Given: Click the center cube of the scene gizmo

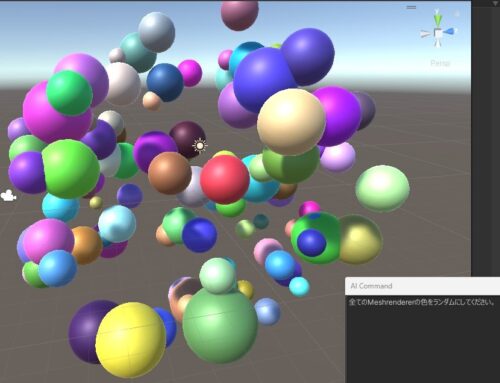Looking at the screenshot, I should point(438,33).
